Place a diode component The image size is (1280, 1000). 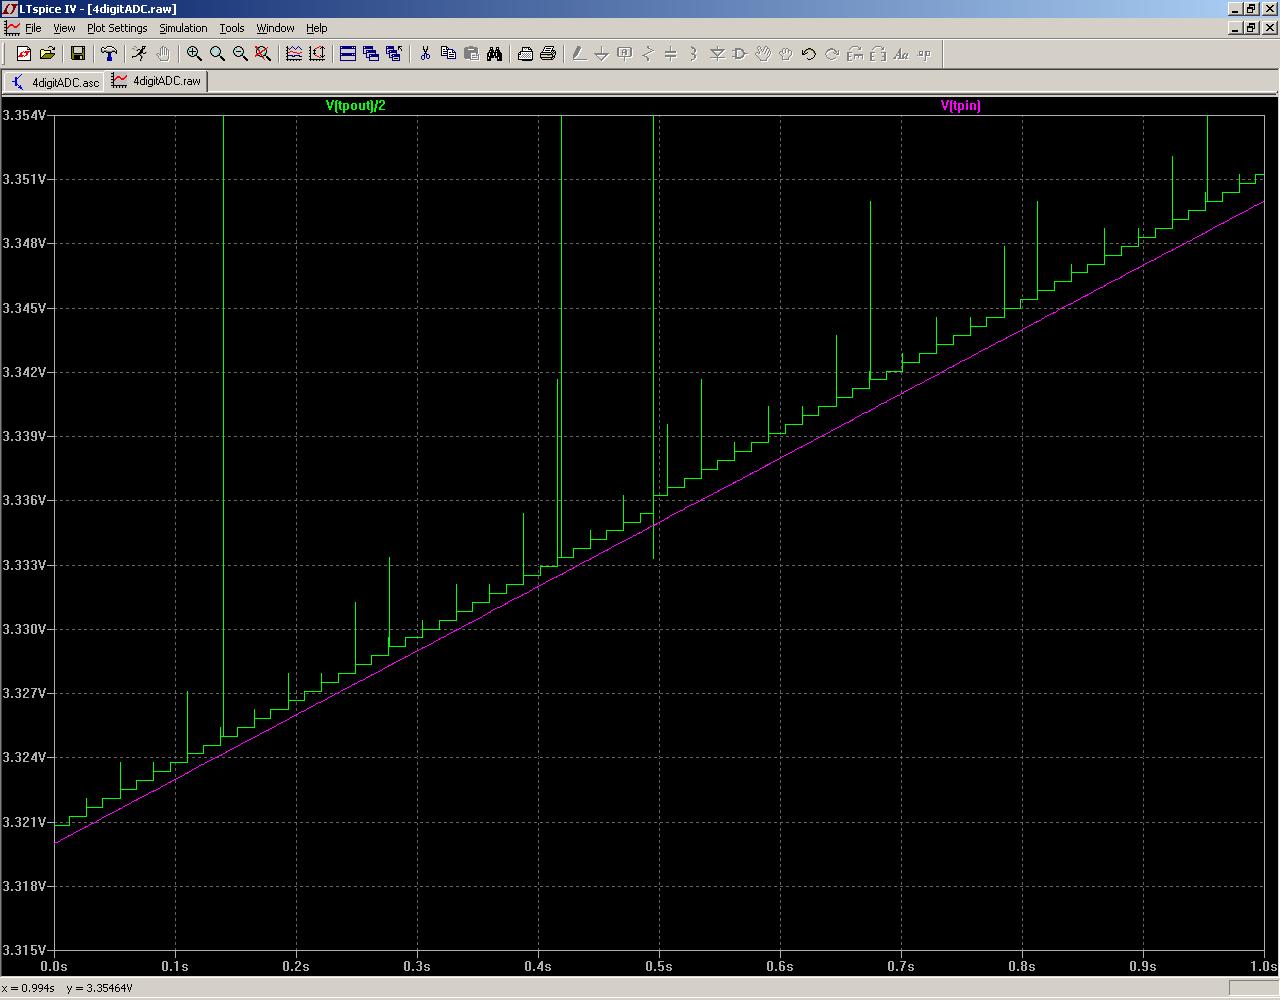point(717,54)
